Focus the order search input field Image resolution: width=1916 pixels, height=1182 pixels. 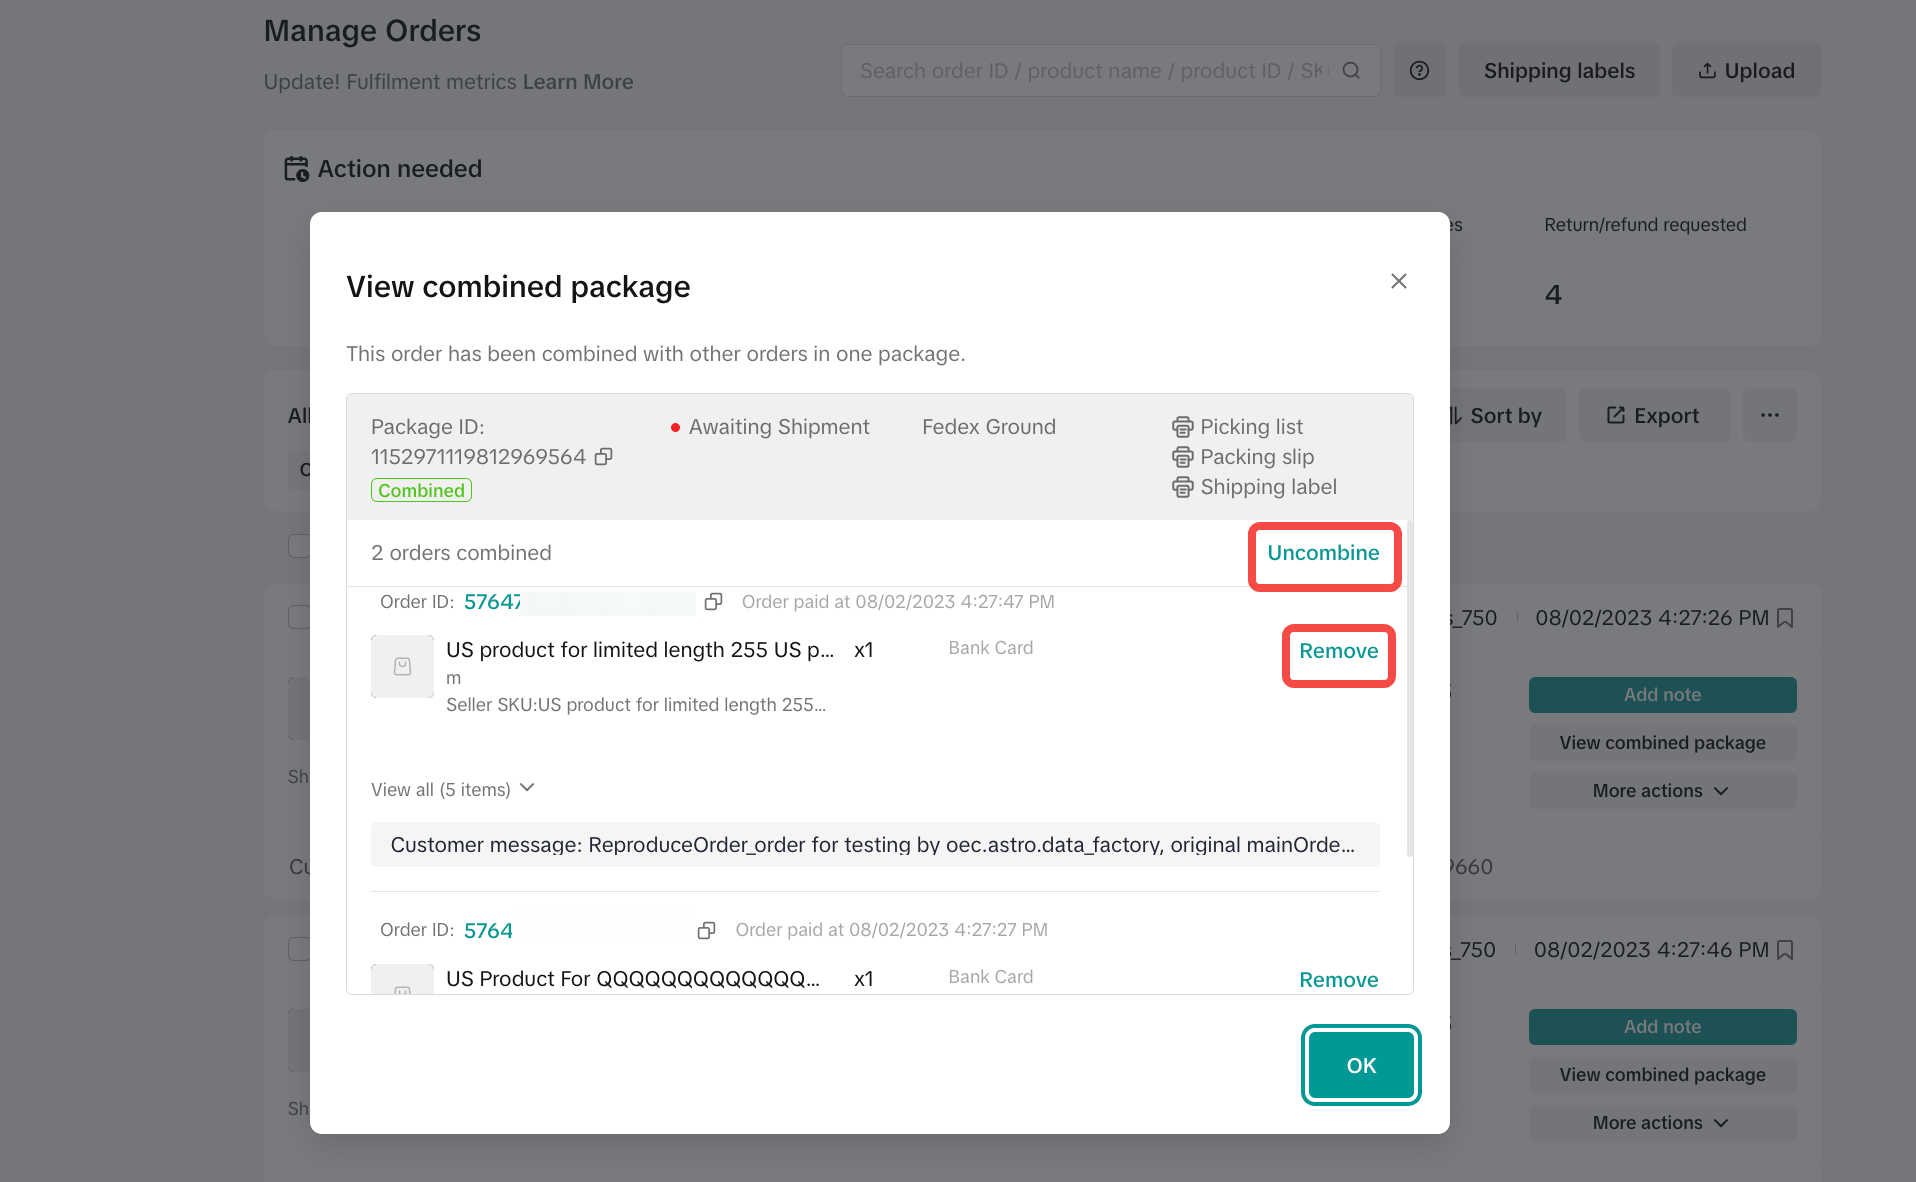pos(1090,71)
